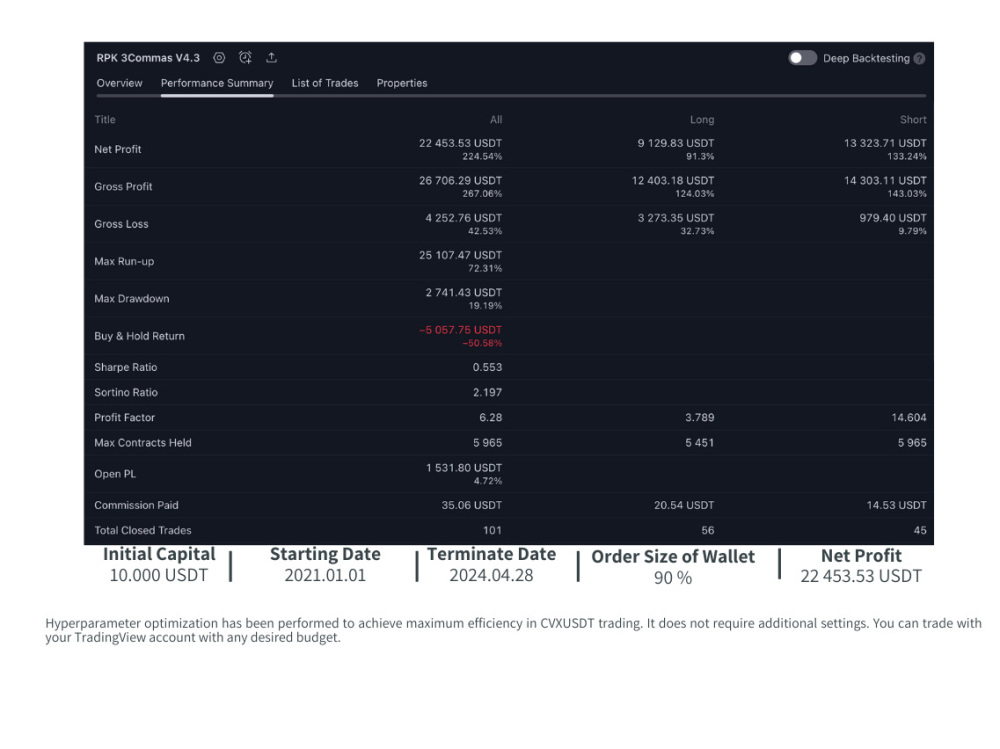1000x749 pixels.
Task: Click Commission Paid Short value 14.53 USDT
Action: coord(896,505)
